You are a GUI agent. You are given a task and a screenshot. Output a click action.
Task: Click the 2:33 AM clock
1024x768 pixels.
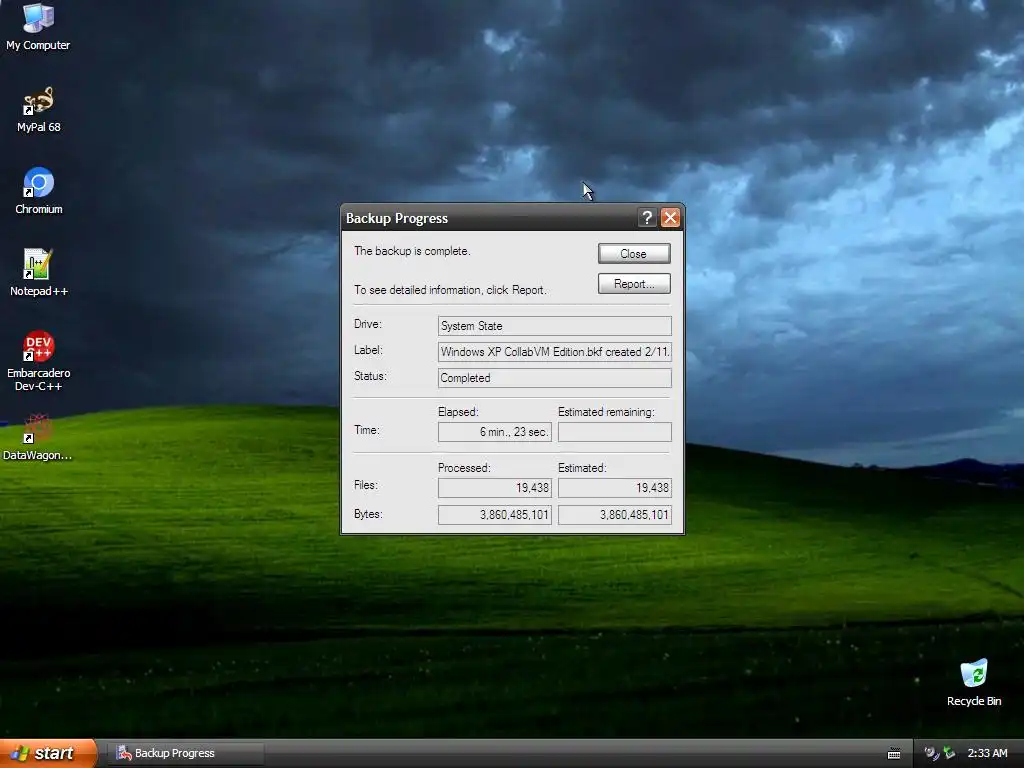coord(987,753)
